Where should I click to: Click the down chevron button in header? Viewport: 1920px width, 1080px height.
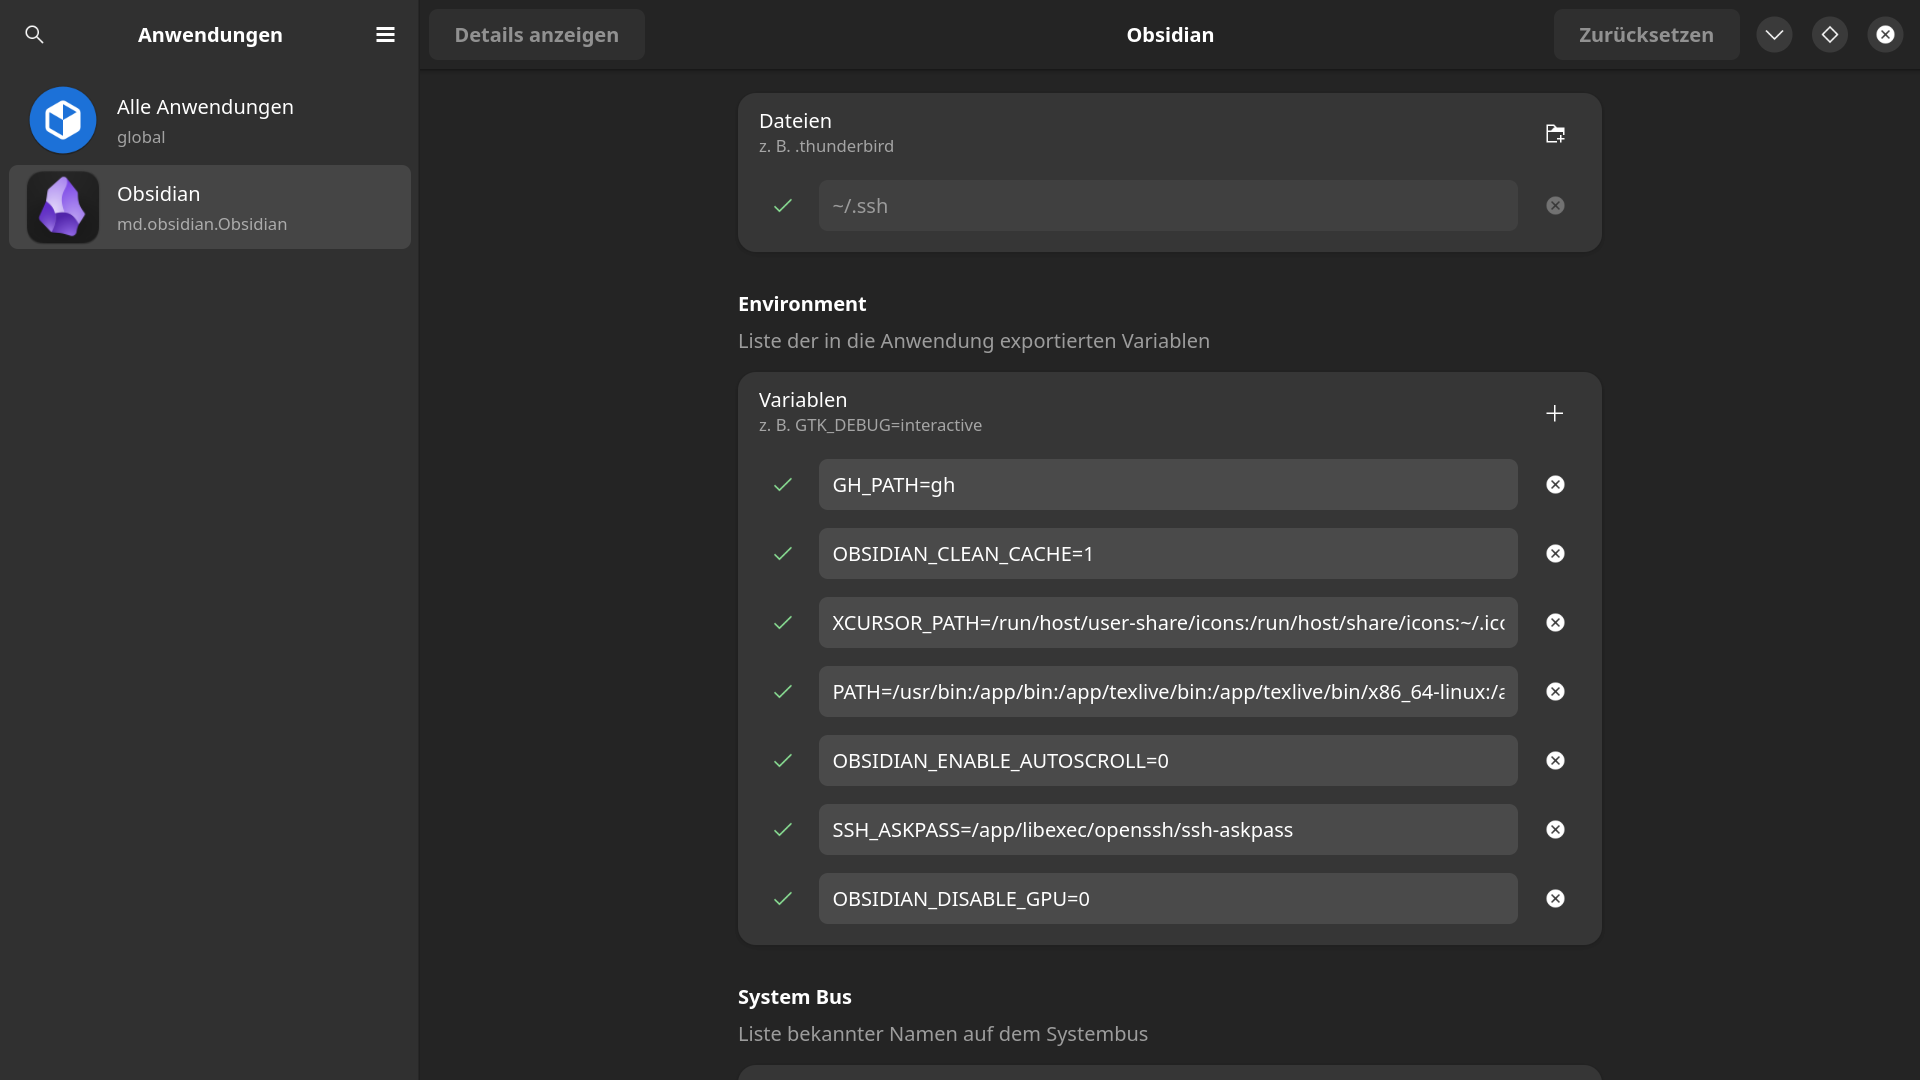tap(1774, 35)
